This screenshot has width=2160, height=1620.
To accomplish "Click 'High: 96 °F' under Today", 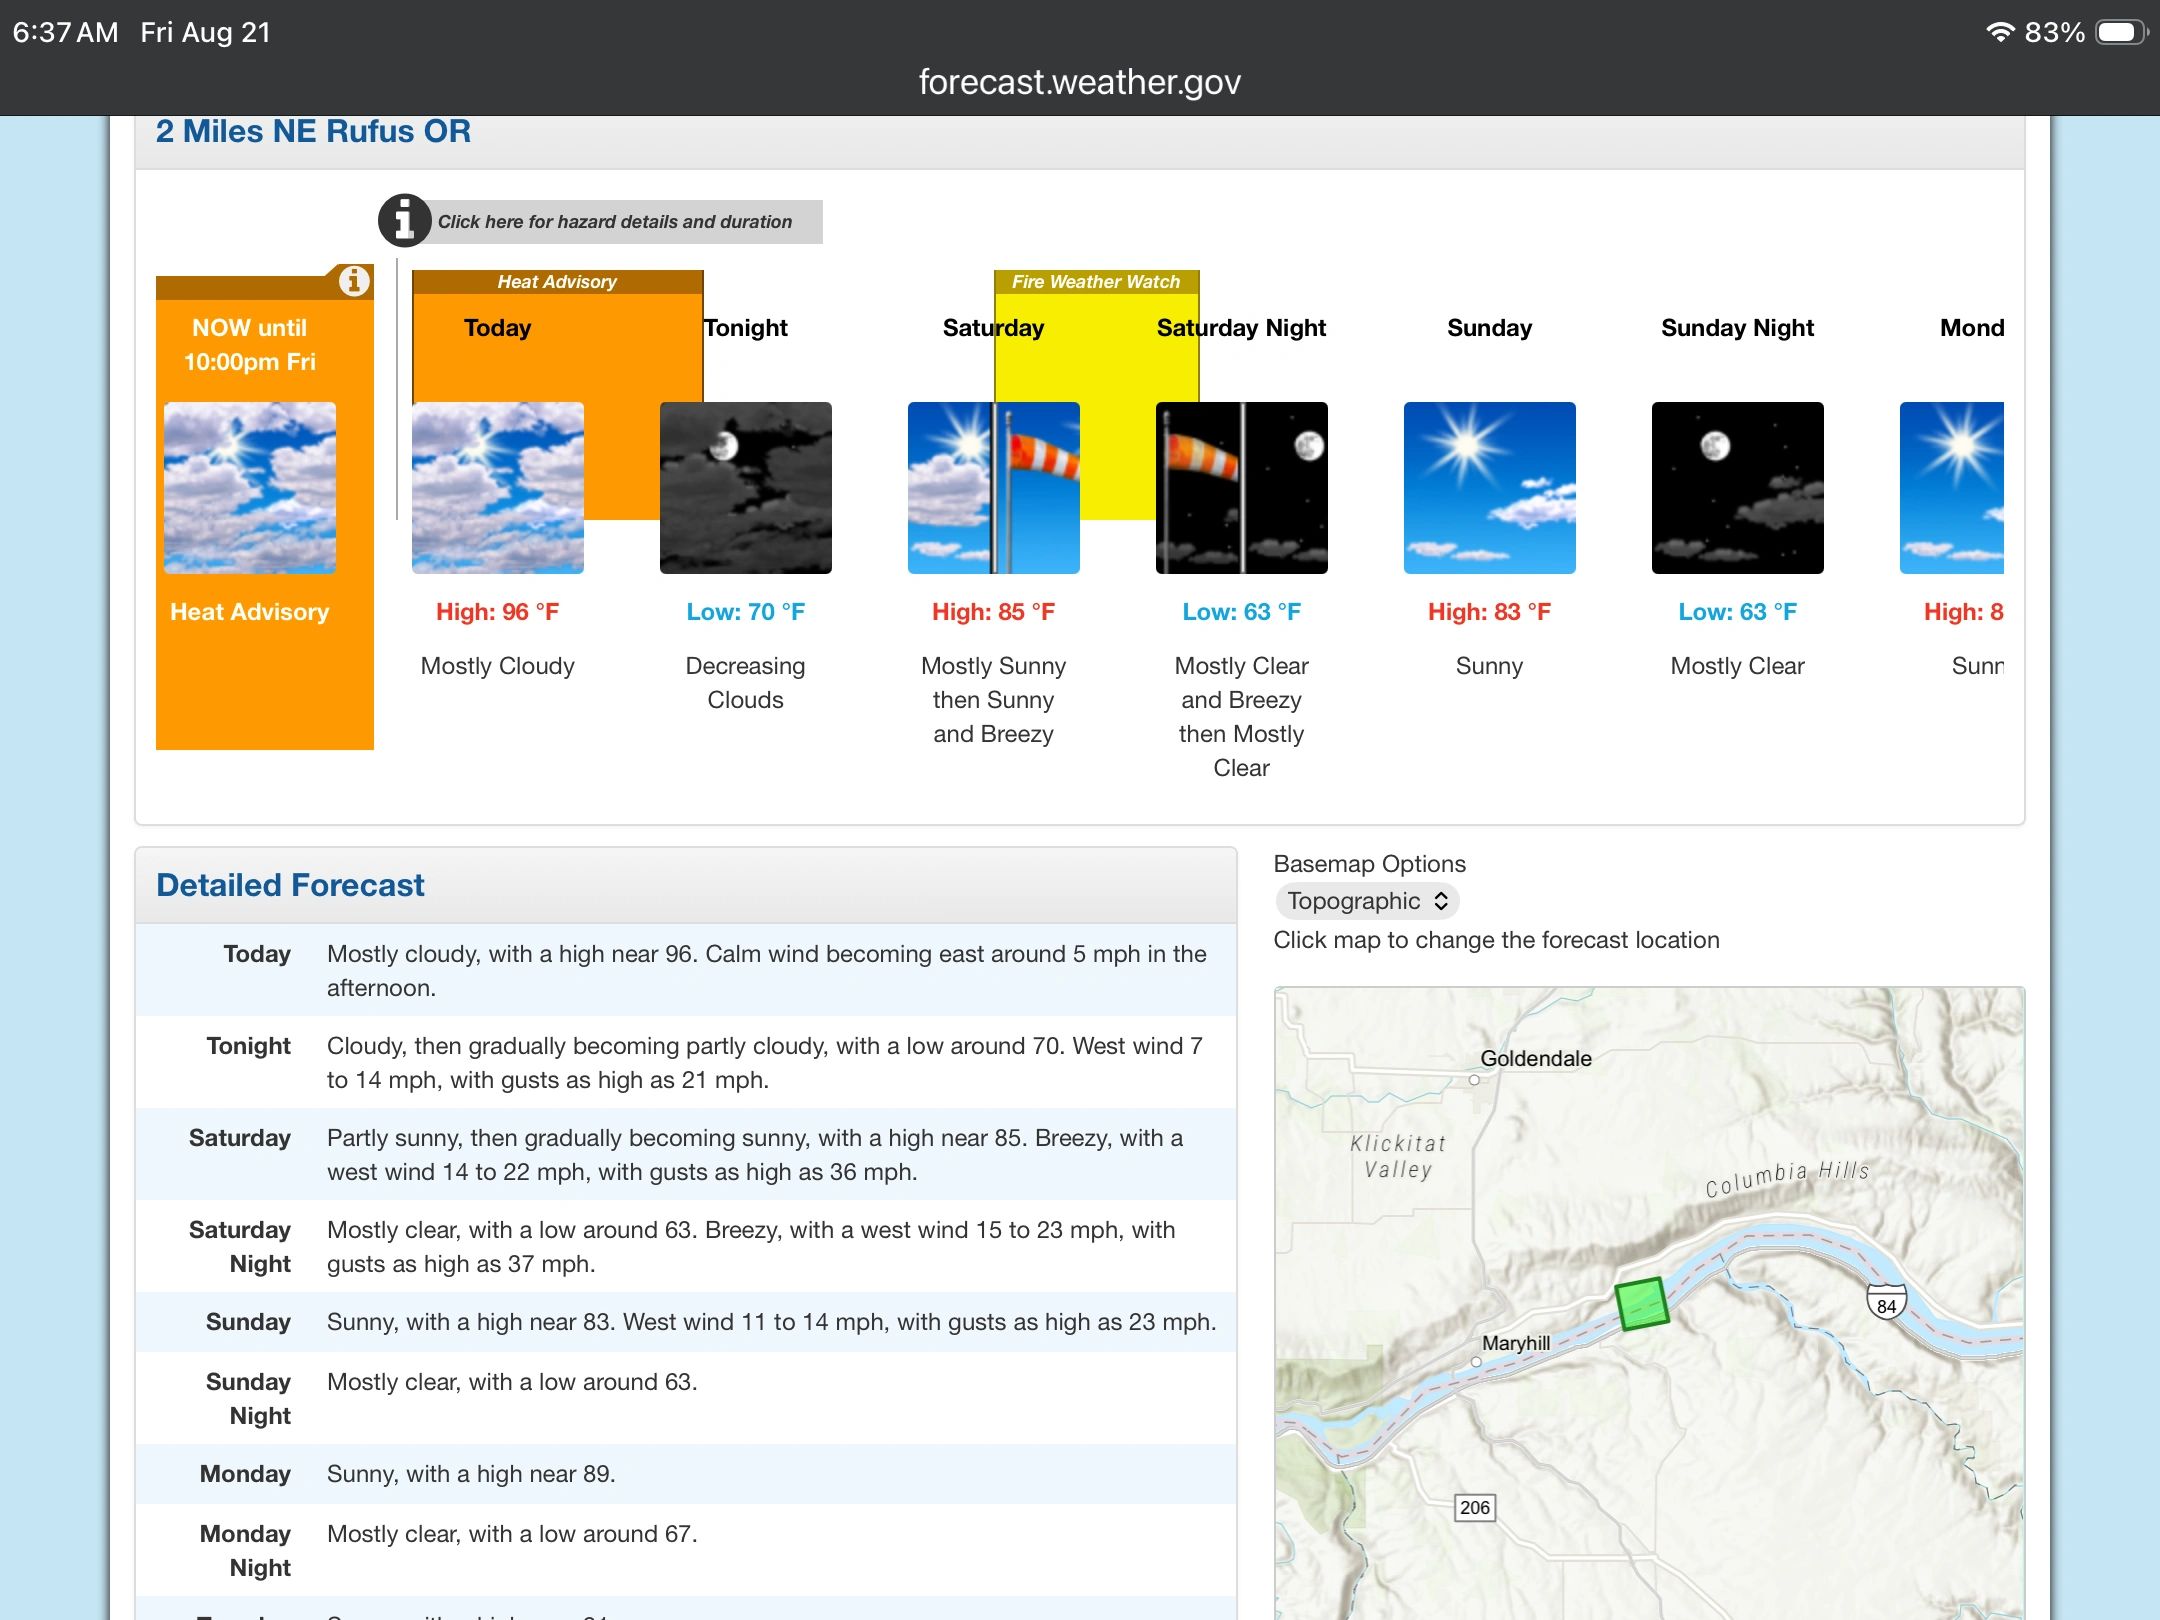I will [x=498, y=612].
